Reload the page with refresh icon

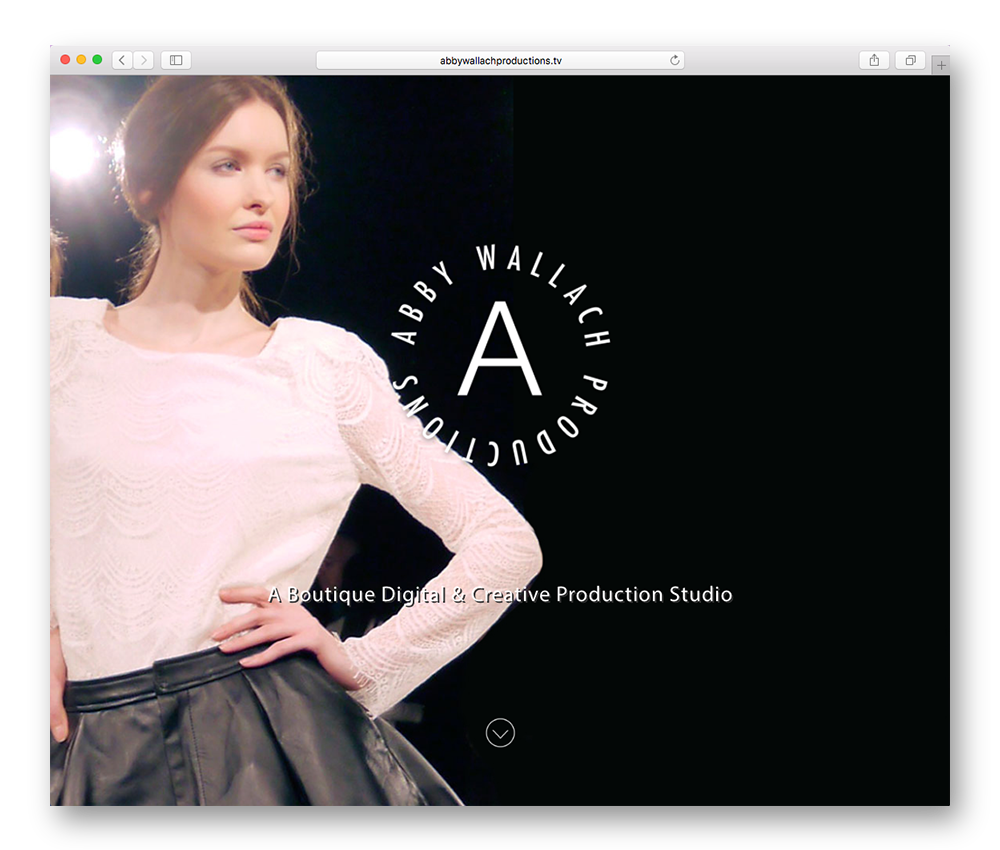click(x=675, y=60)
